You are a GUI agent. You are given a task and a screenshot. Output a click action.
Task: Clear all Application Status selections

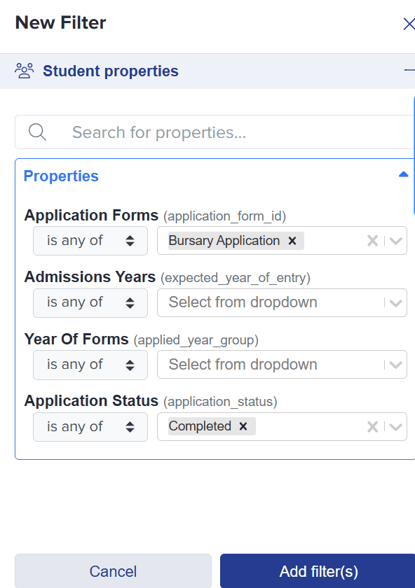[x=372, y=427]
